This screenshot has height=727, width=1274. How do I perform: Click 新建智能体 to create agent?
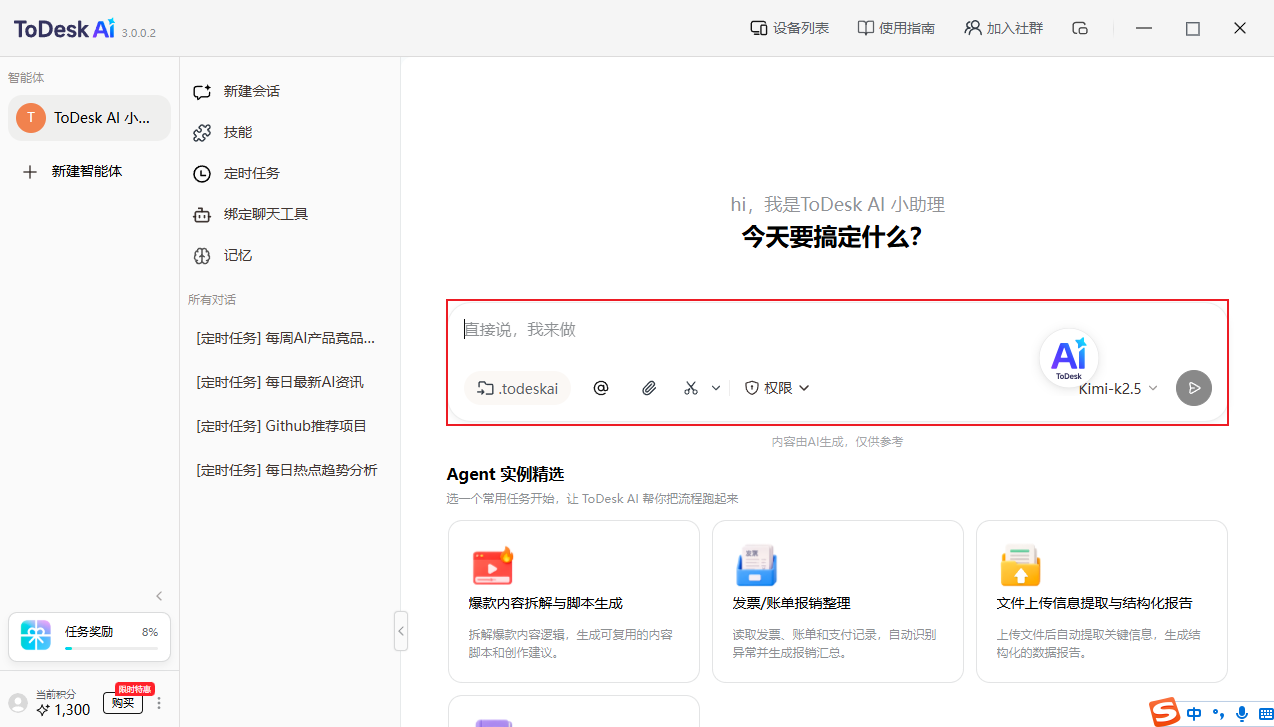click(72, 171)
